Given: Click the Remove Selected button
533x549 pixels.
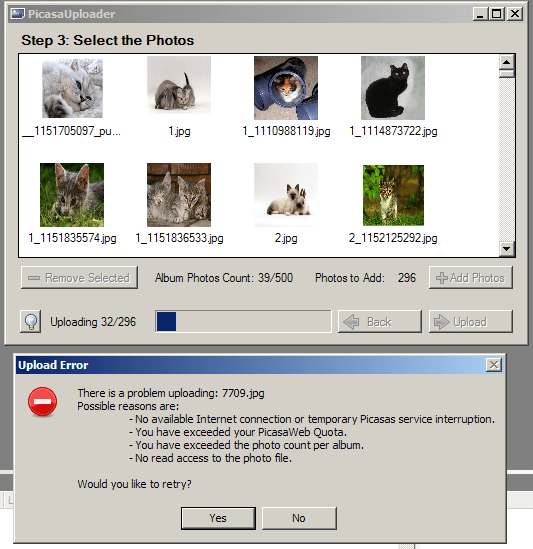Looking at the screenshot, I should 79,278.
